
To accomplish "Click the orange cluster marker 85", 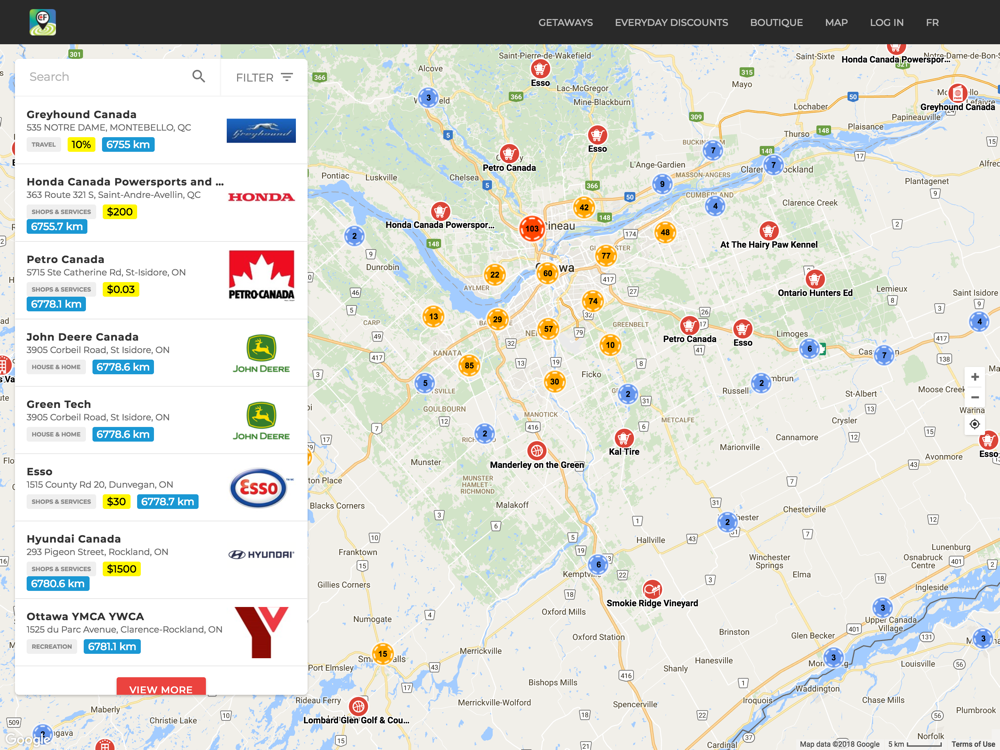I will coord(469,365).
